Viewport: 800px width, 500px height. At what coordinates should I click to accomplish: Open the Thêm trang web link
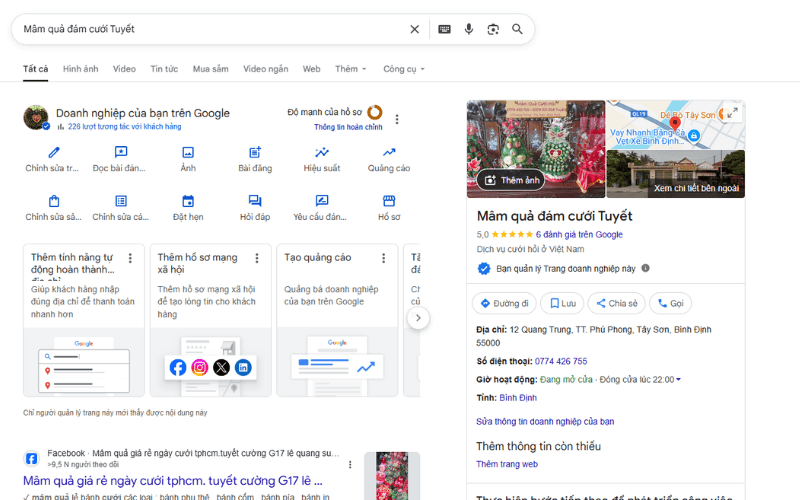coord(506,464)
